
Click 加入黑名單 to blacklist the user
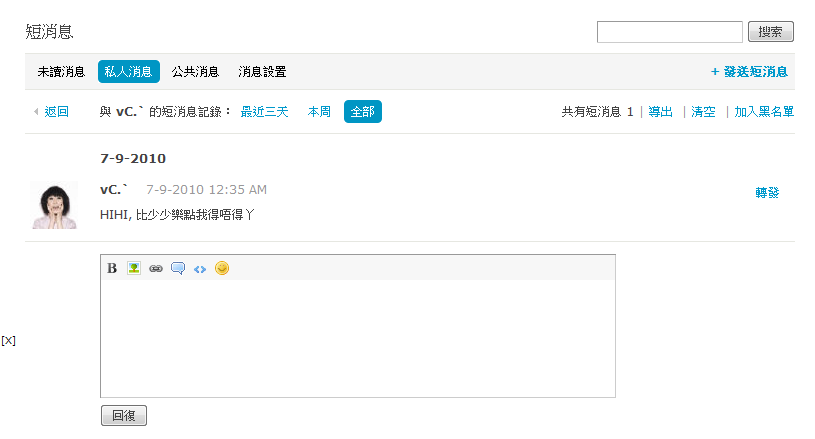[764, 112]
